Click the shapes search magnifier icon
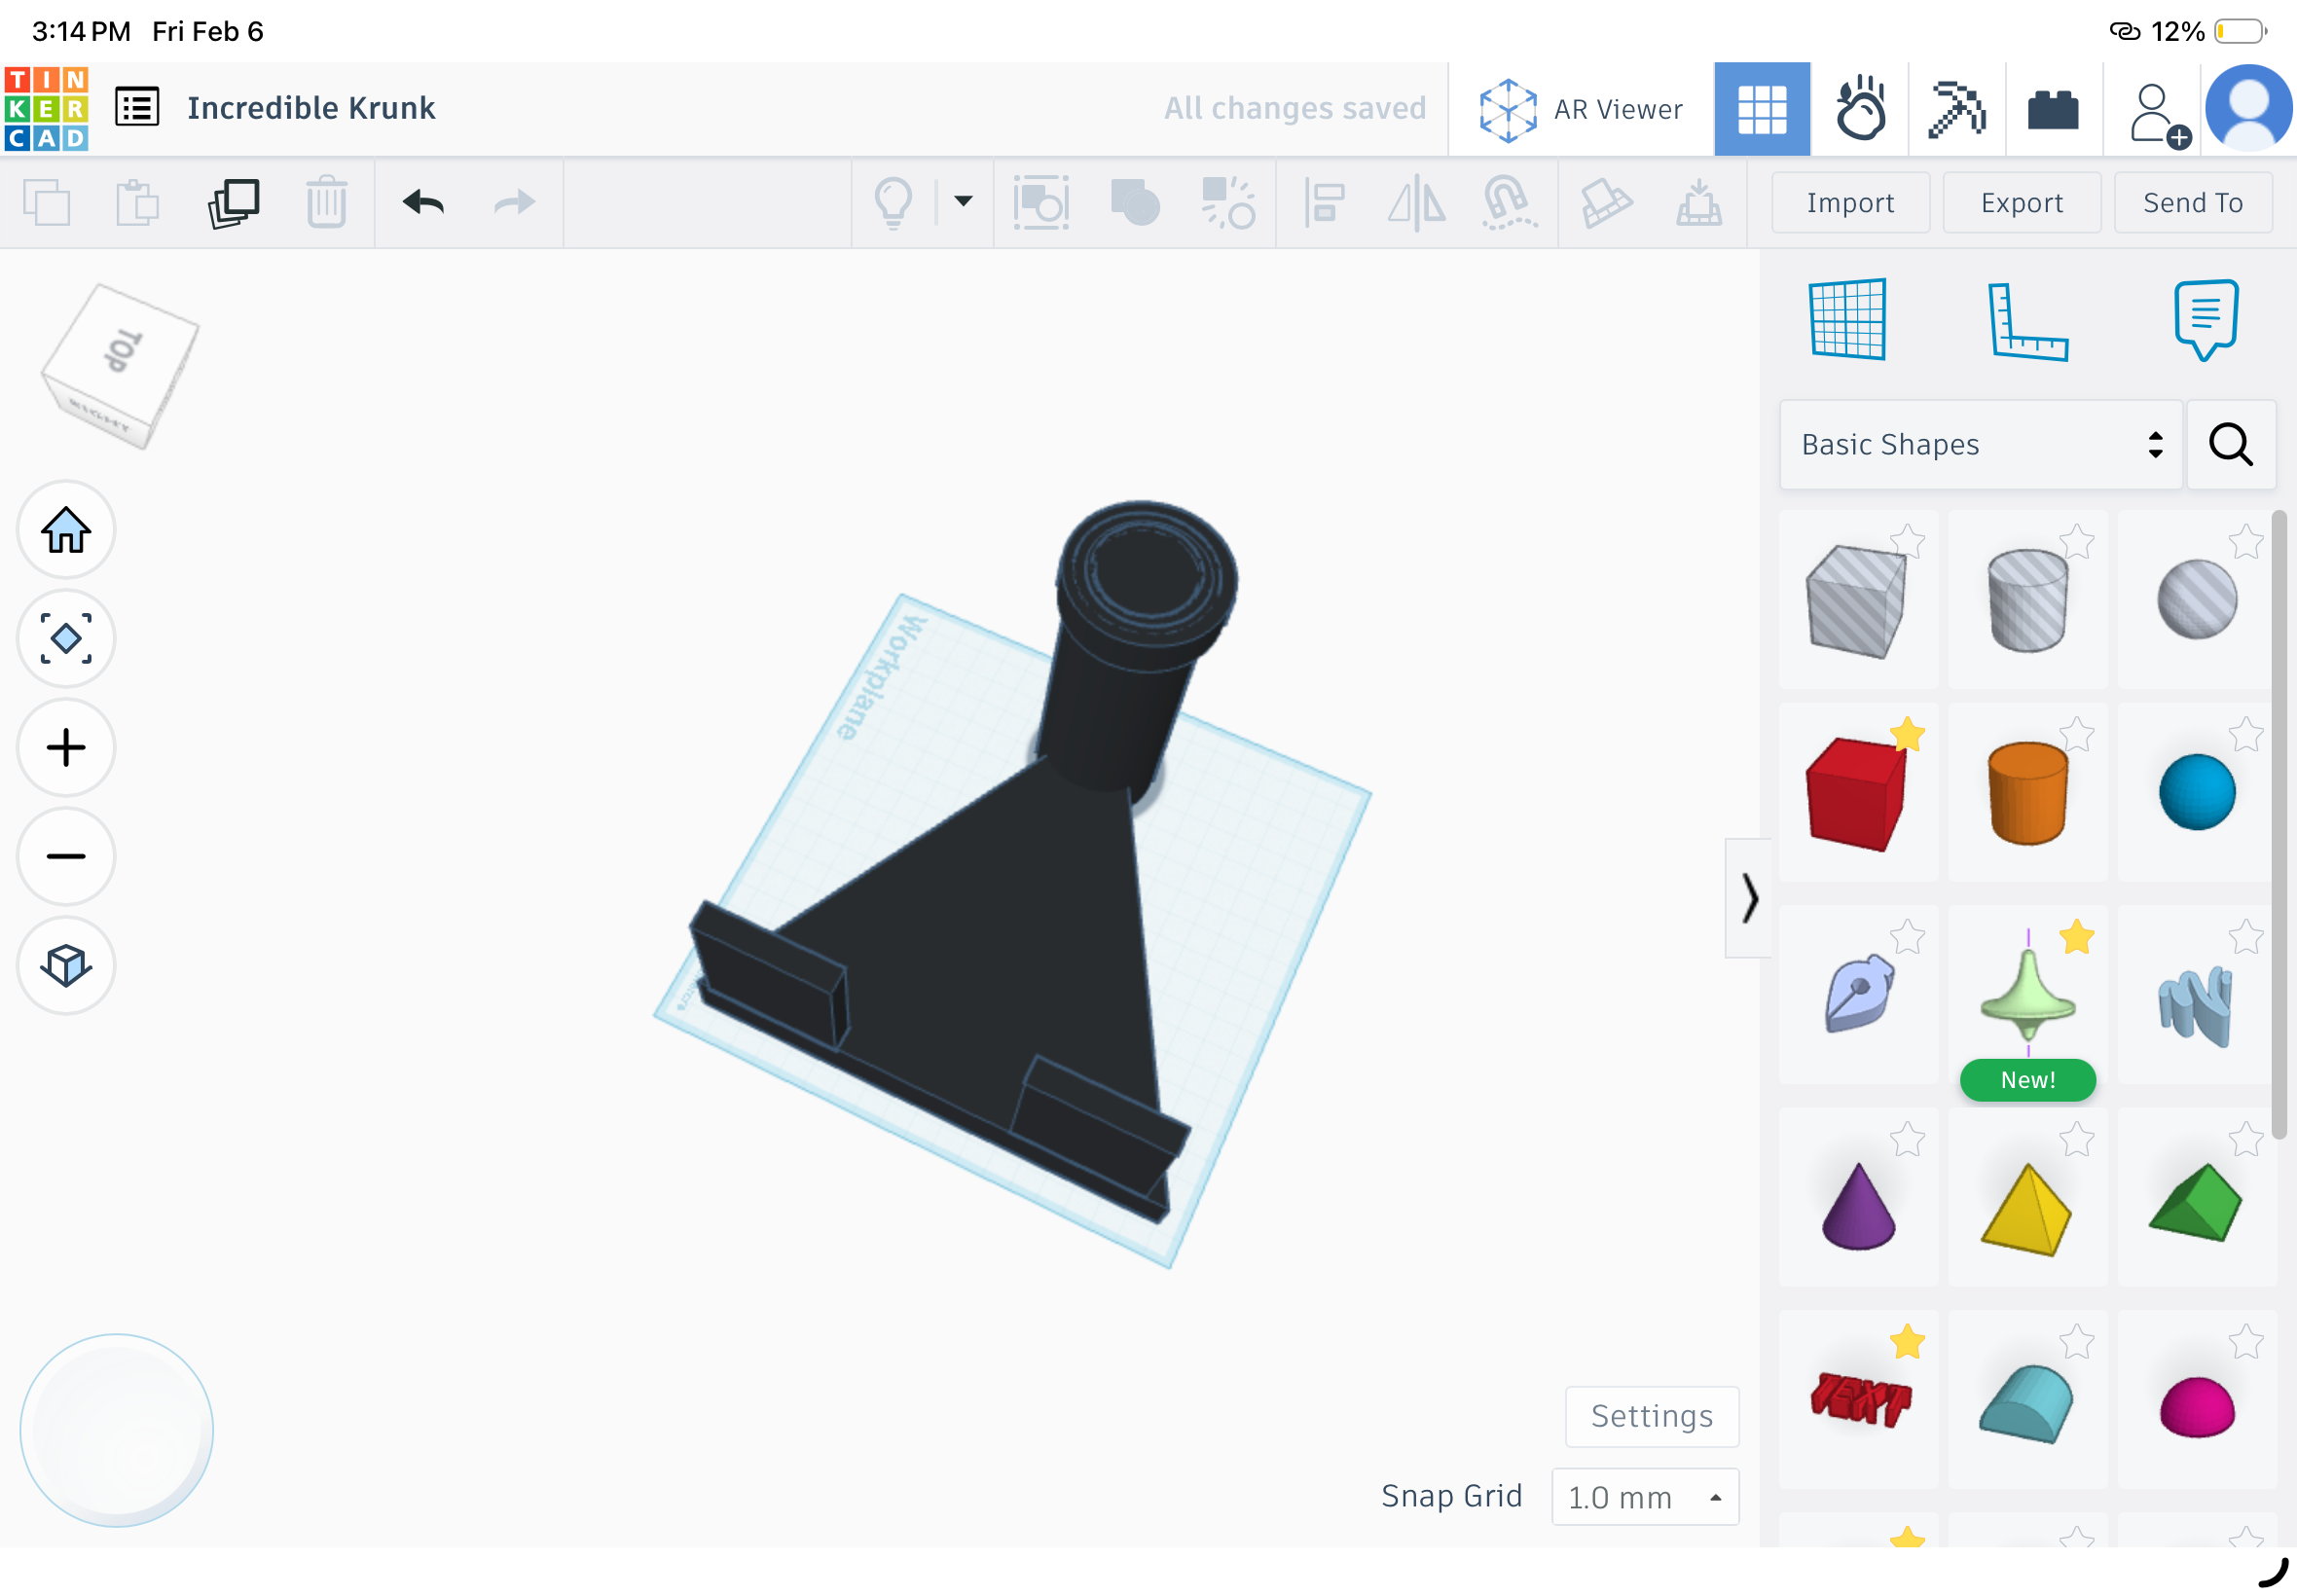Viewport: 2297px width, 1596px height. 2231,445
